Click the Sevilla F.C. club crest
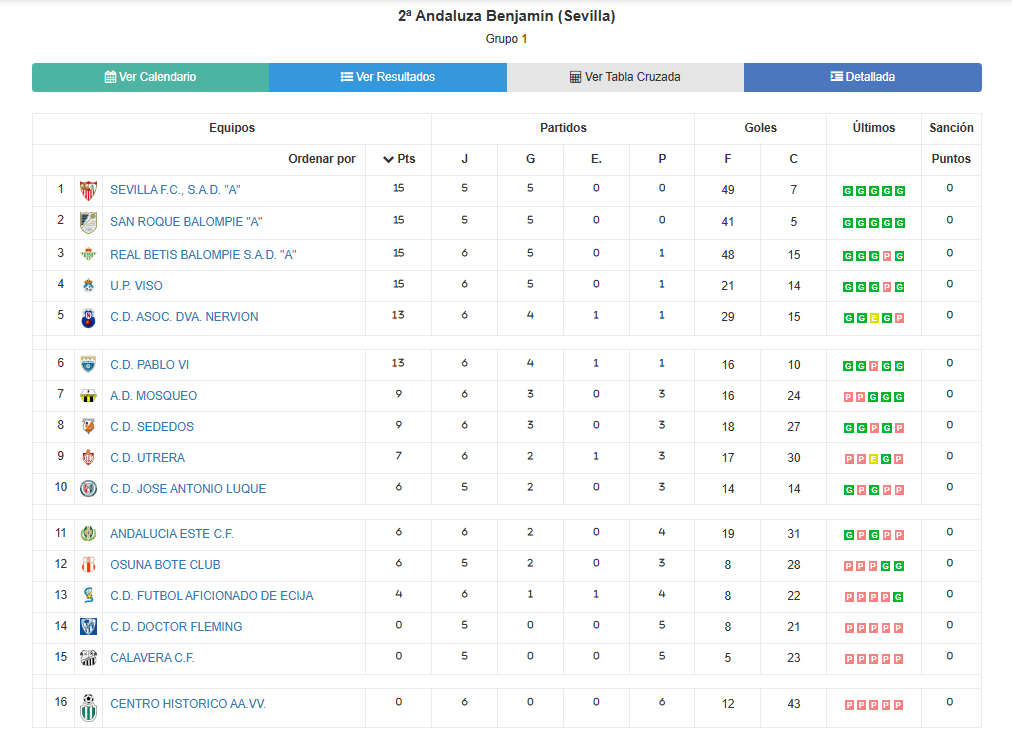 tap(88, 190)
